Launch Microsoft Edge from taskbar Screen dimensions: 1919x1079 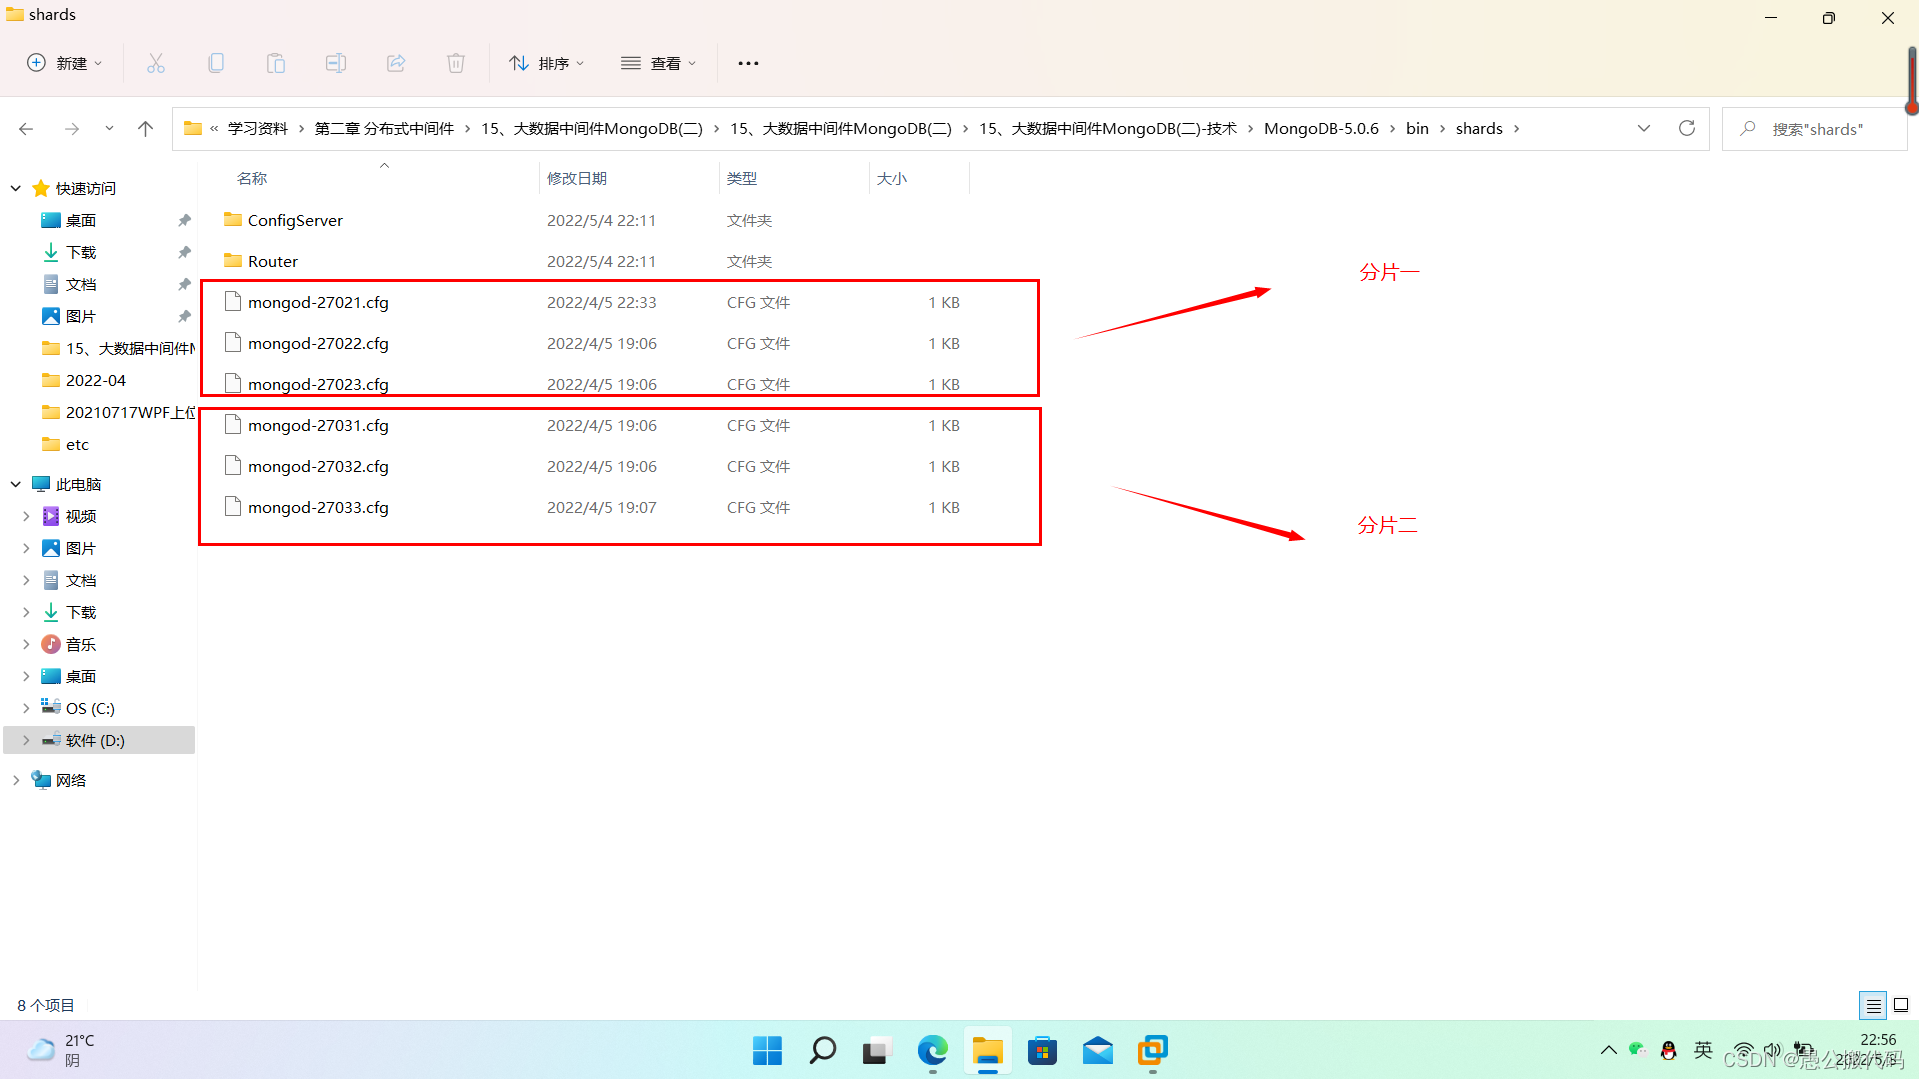(x=933, y=1050)
